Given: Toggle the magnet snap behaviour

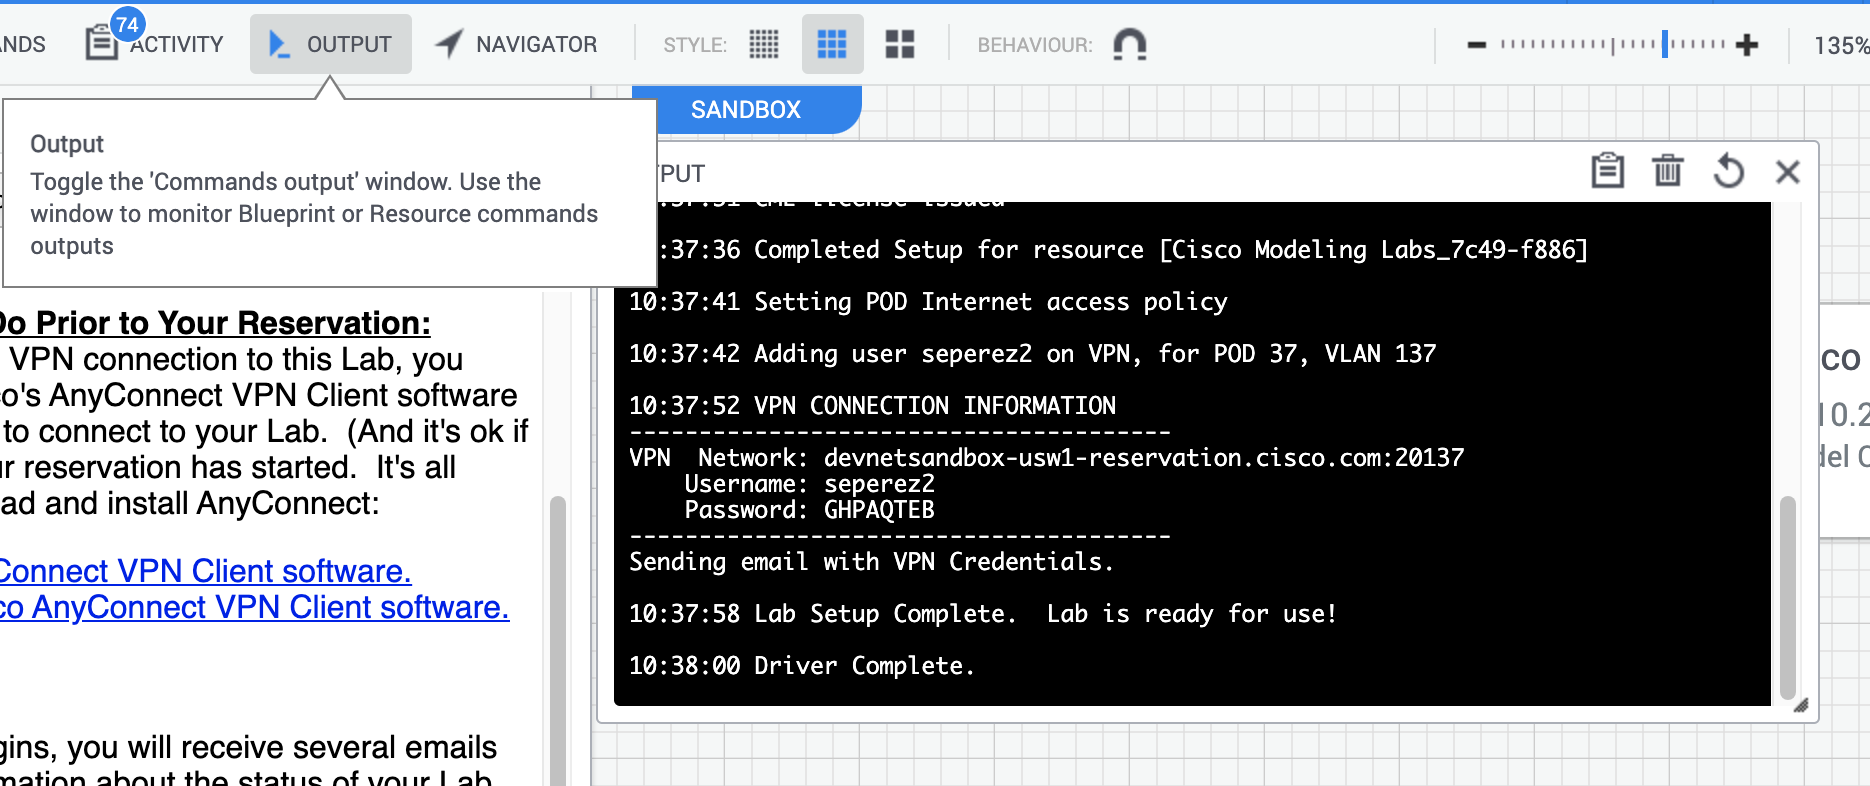Looking at the screenshot, I should coord(1130,44).
